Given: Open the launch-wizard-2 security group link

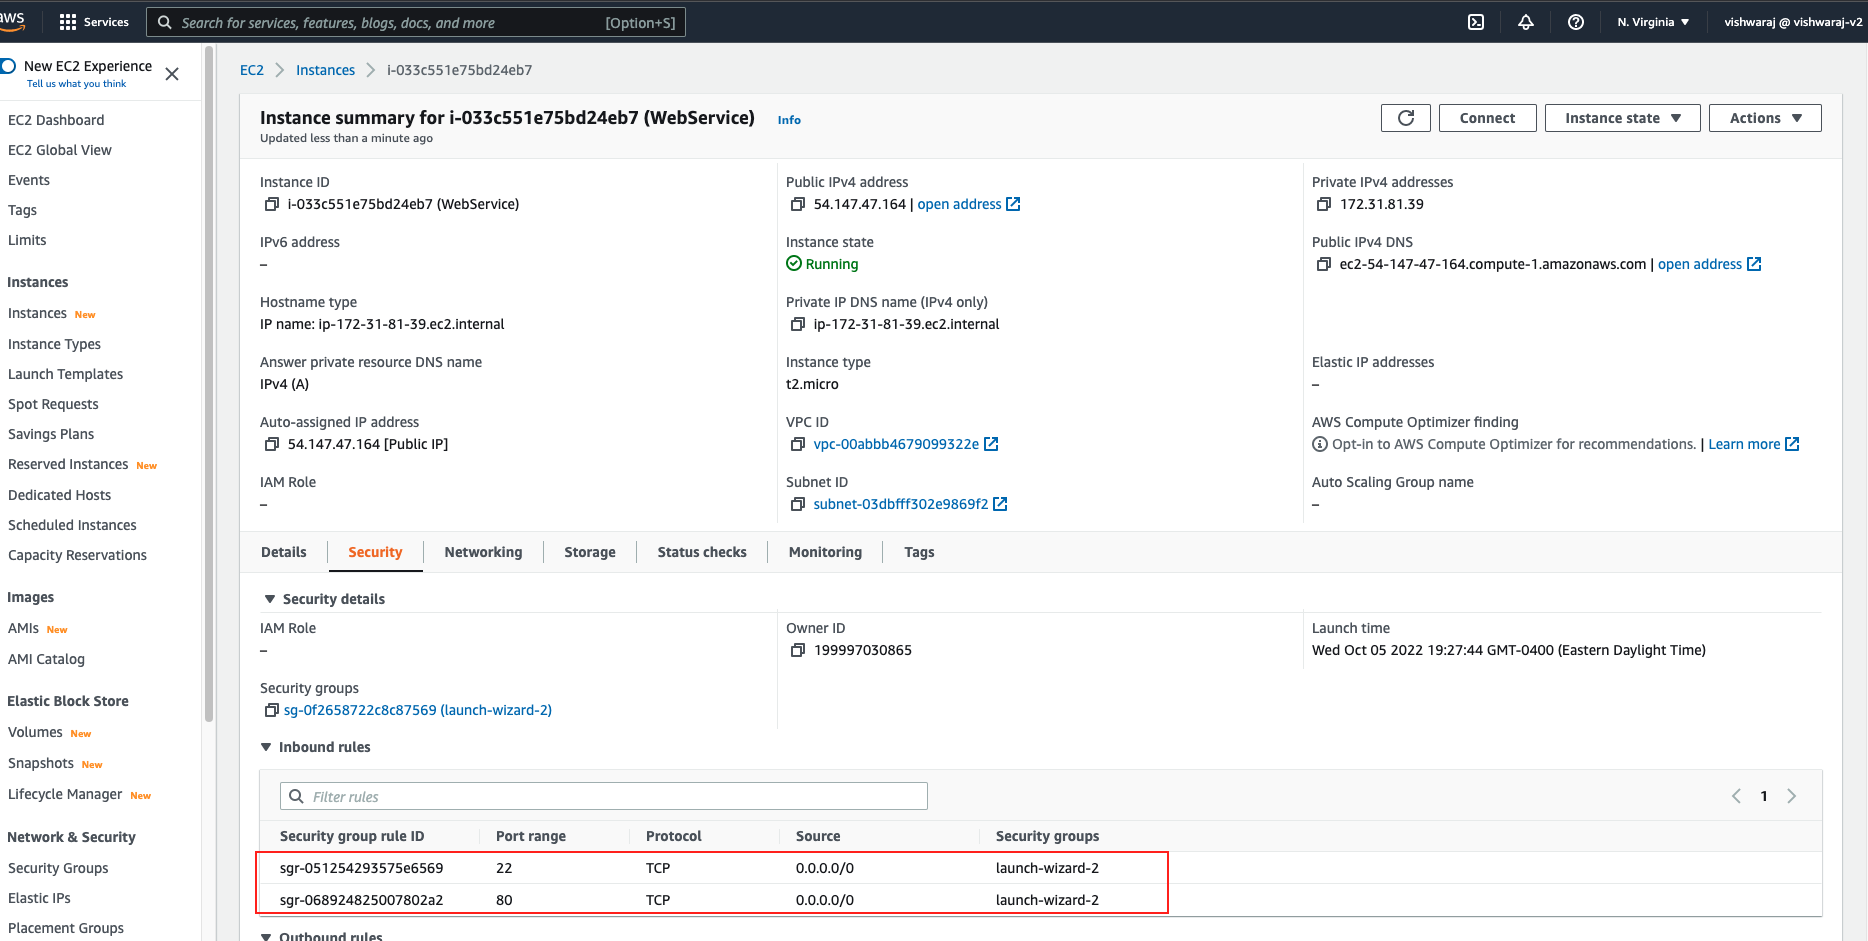Looking at the screenshot, I should pyautogui.click(x=417, y=710).
